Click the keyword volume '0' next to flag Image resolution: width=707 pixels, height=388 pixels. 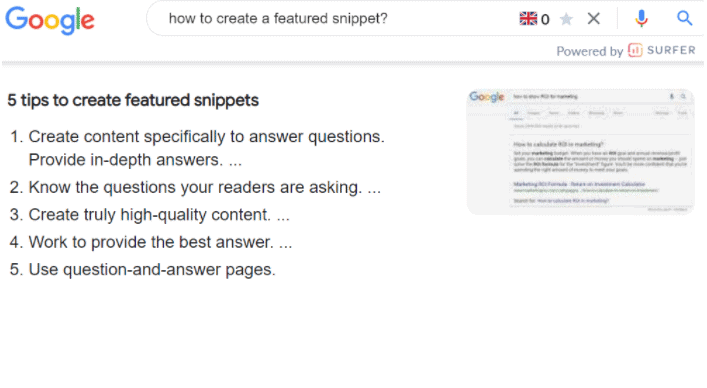tap(545, 19)
